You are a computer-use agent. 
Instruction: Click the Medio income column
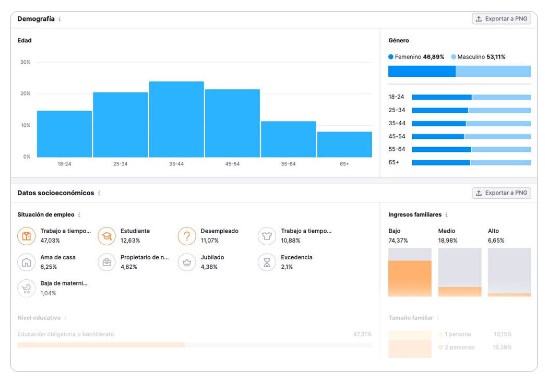(459, 272)
